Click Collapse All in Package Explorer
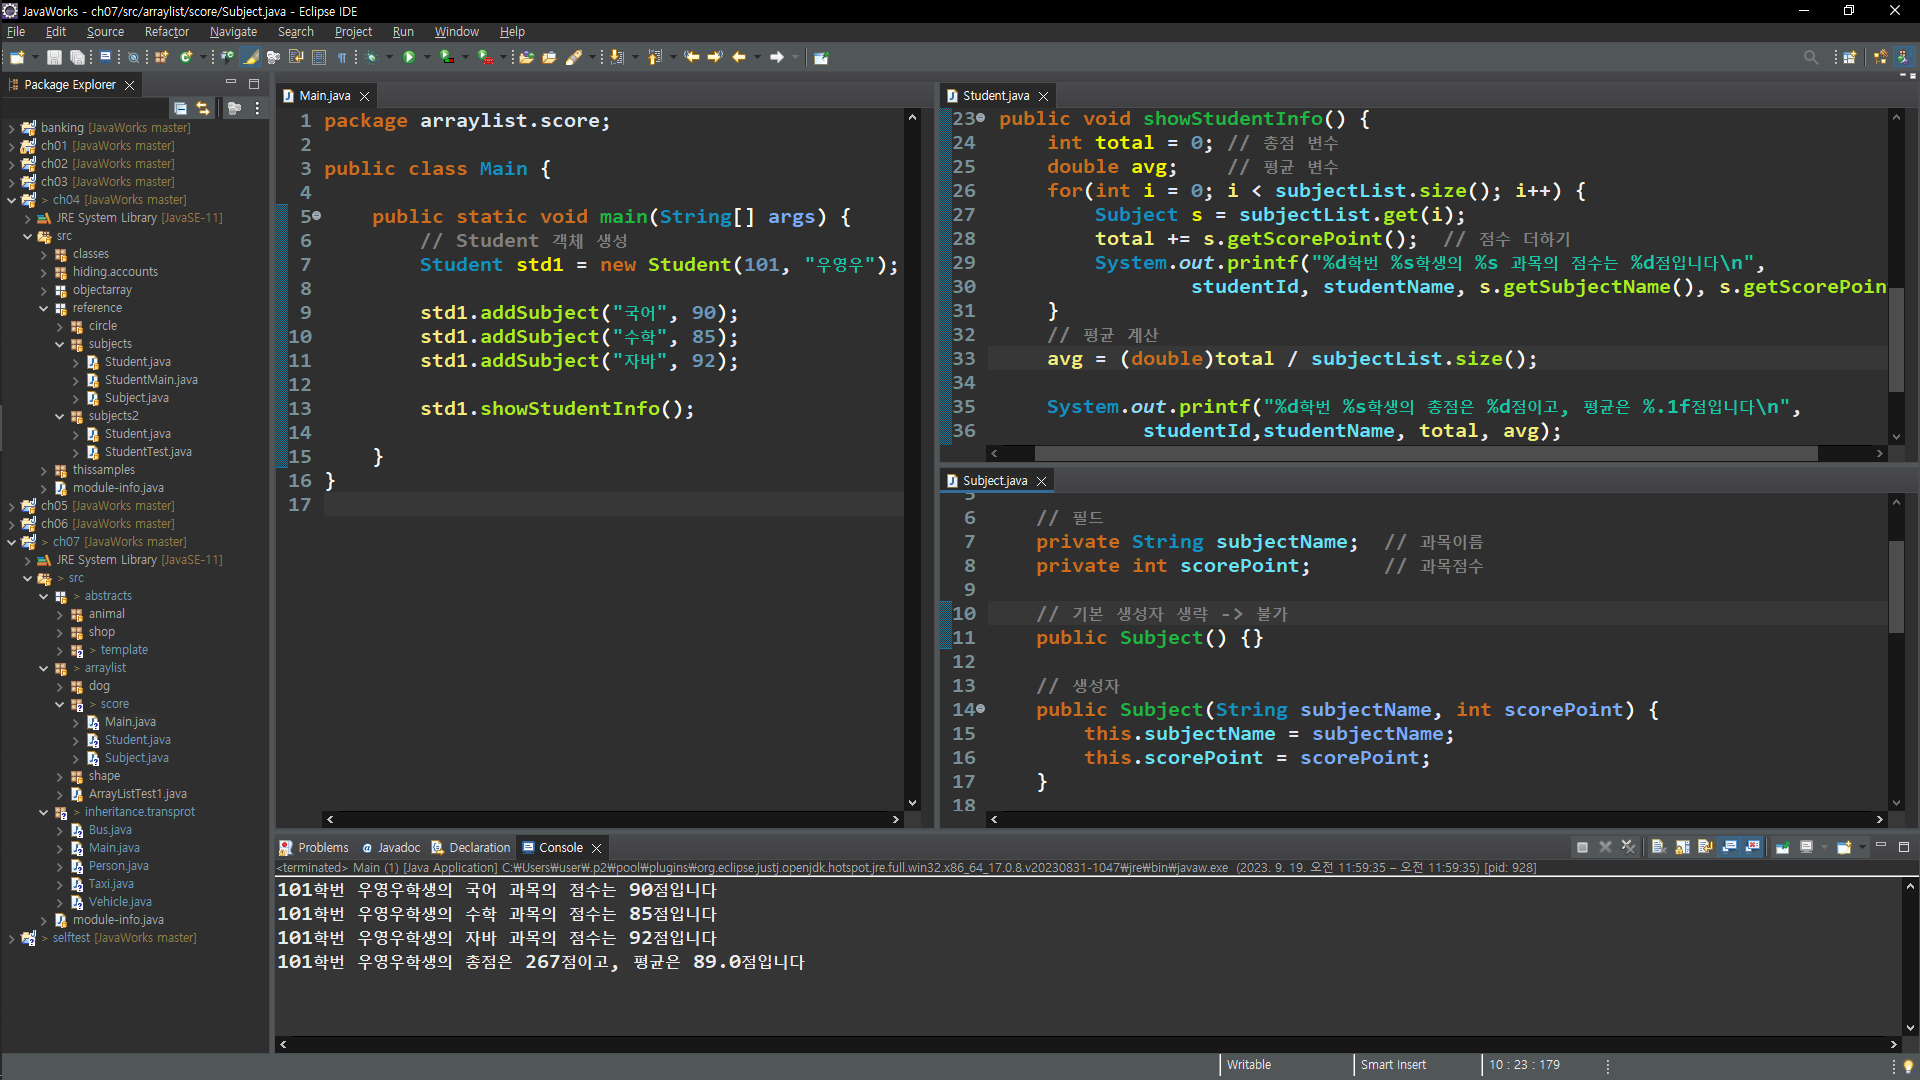 click(180, 108)
